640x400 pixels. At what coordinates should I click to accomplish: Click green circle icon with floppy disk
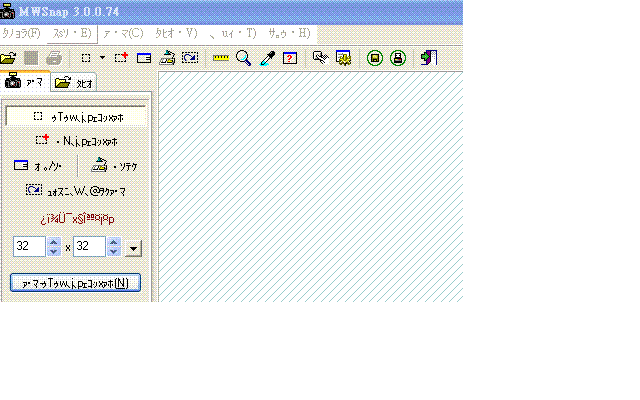[x=375, y=58]
